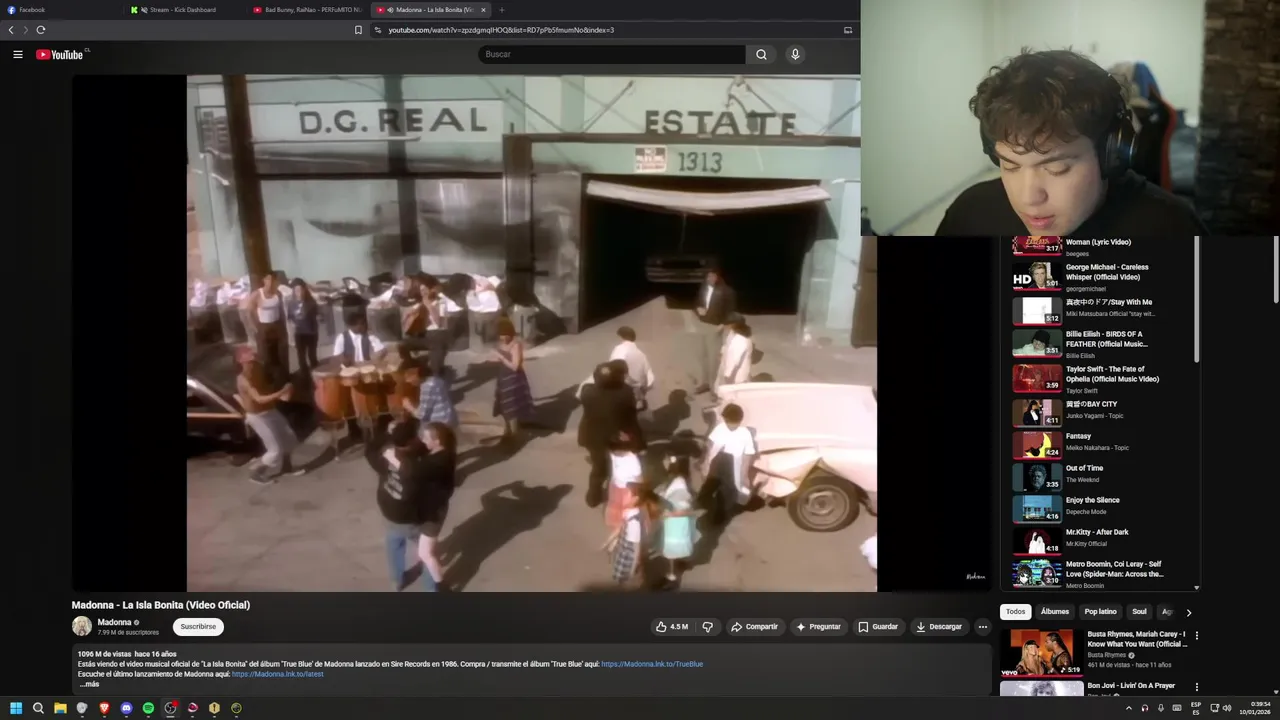
Task: Open OBS Studio from the taskbar
Action: 170,708
